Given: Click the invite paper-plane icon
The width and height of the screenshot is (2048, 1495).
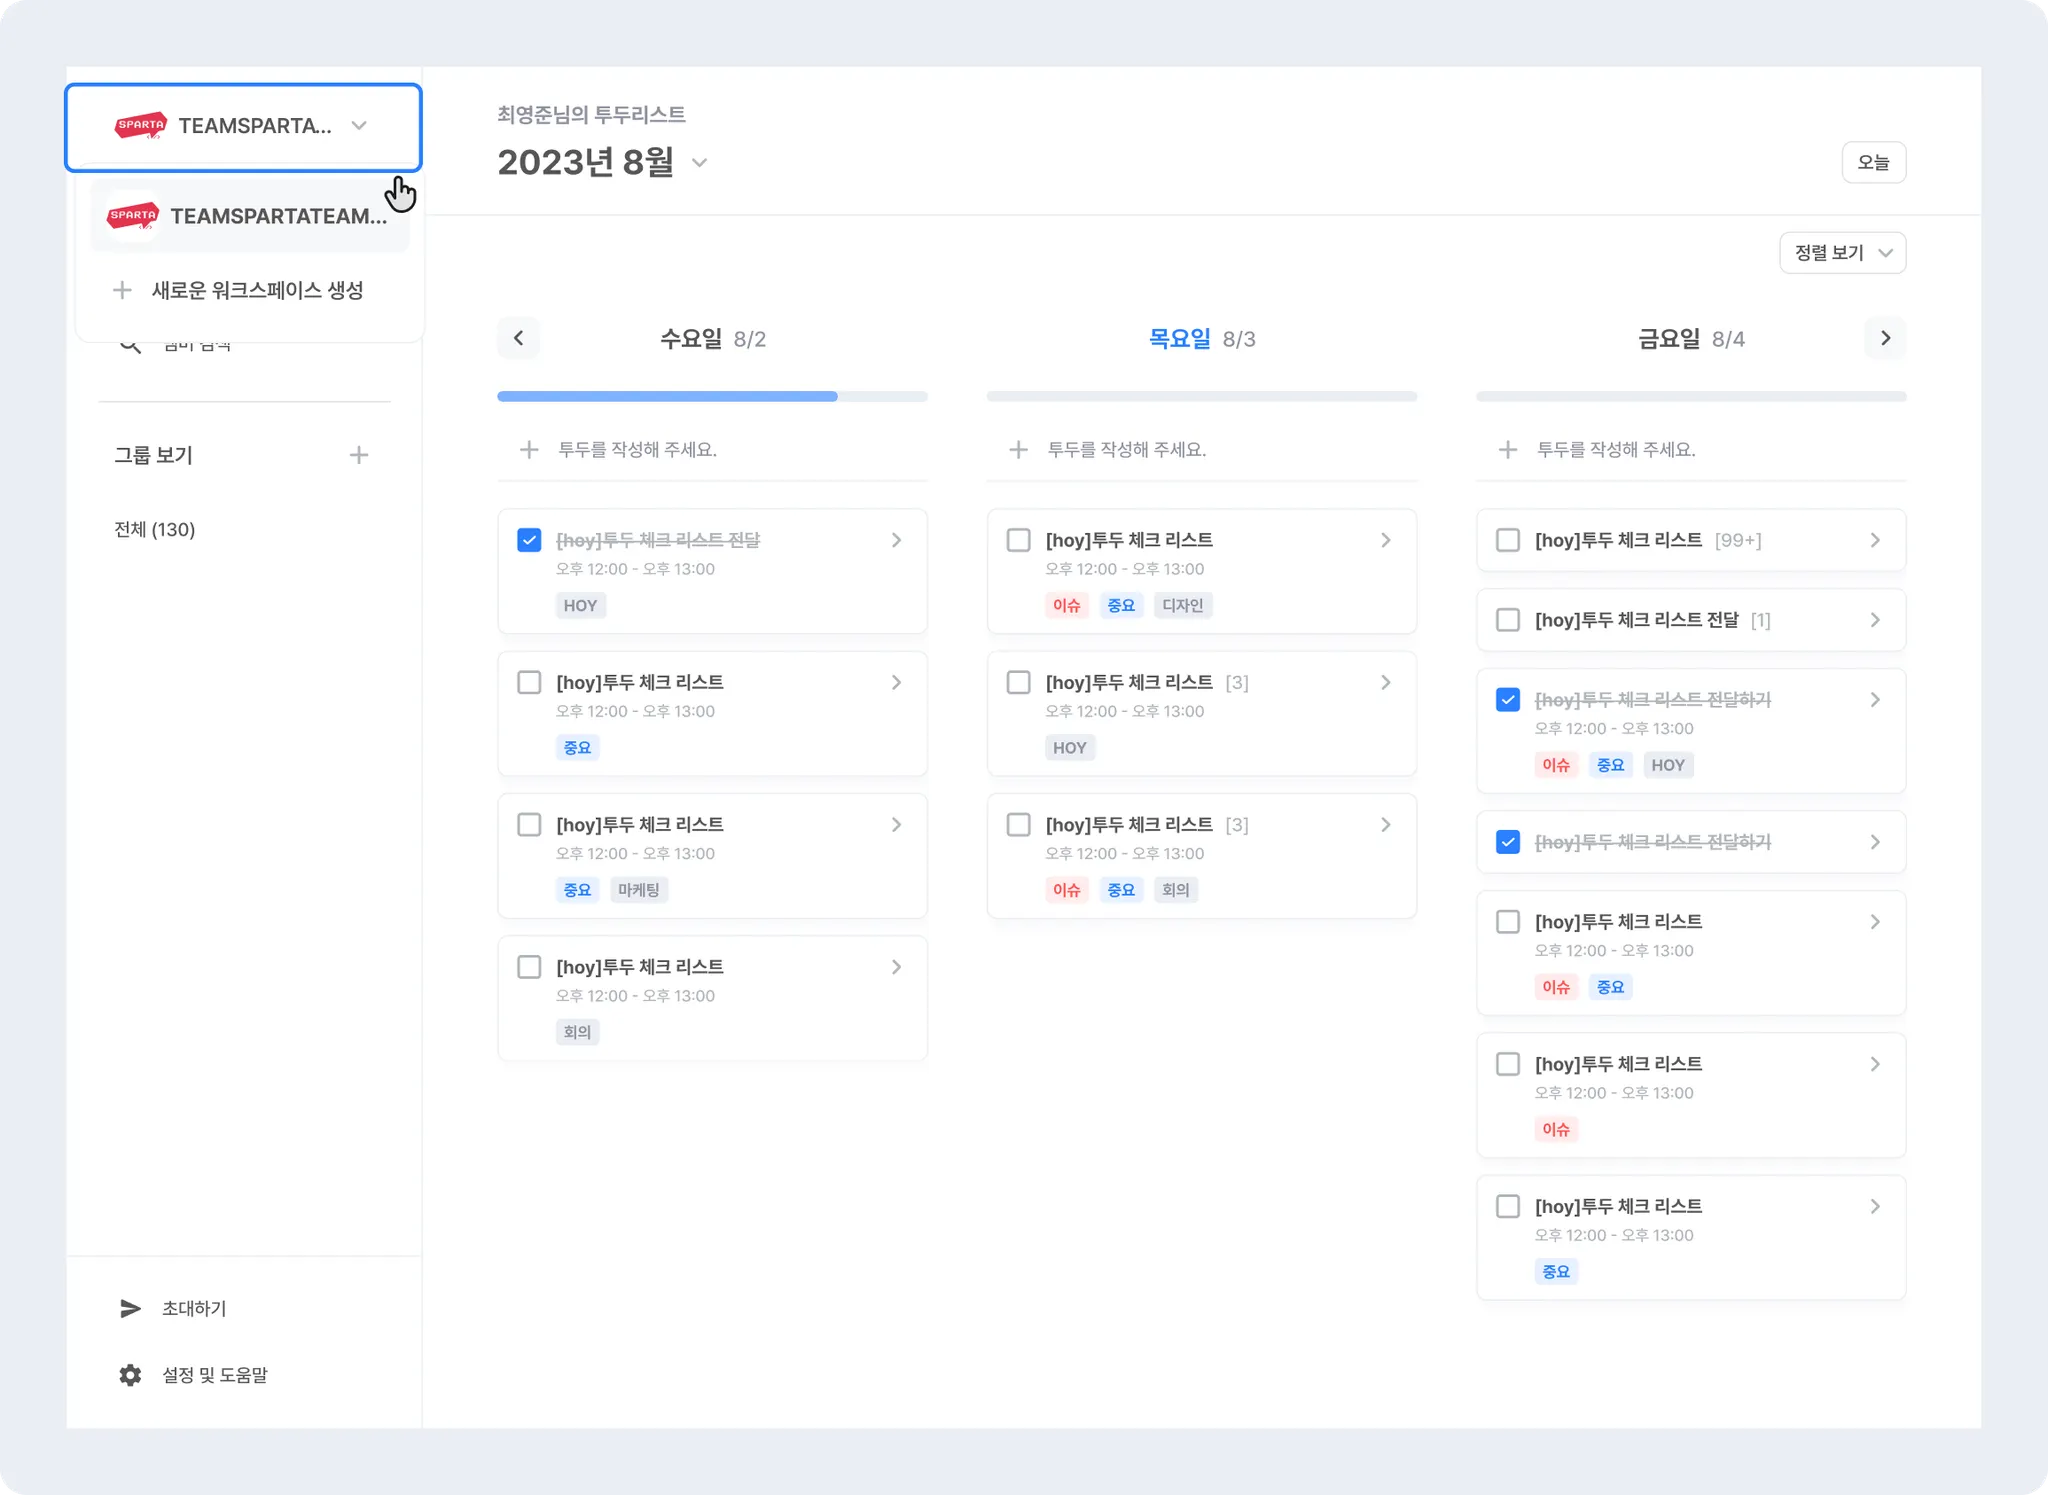Looking at the screenshot, I should [130, 1308].
